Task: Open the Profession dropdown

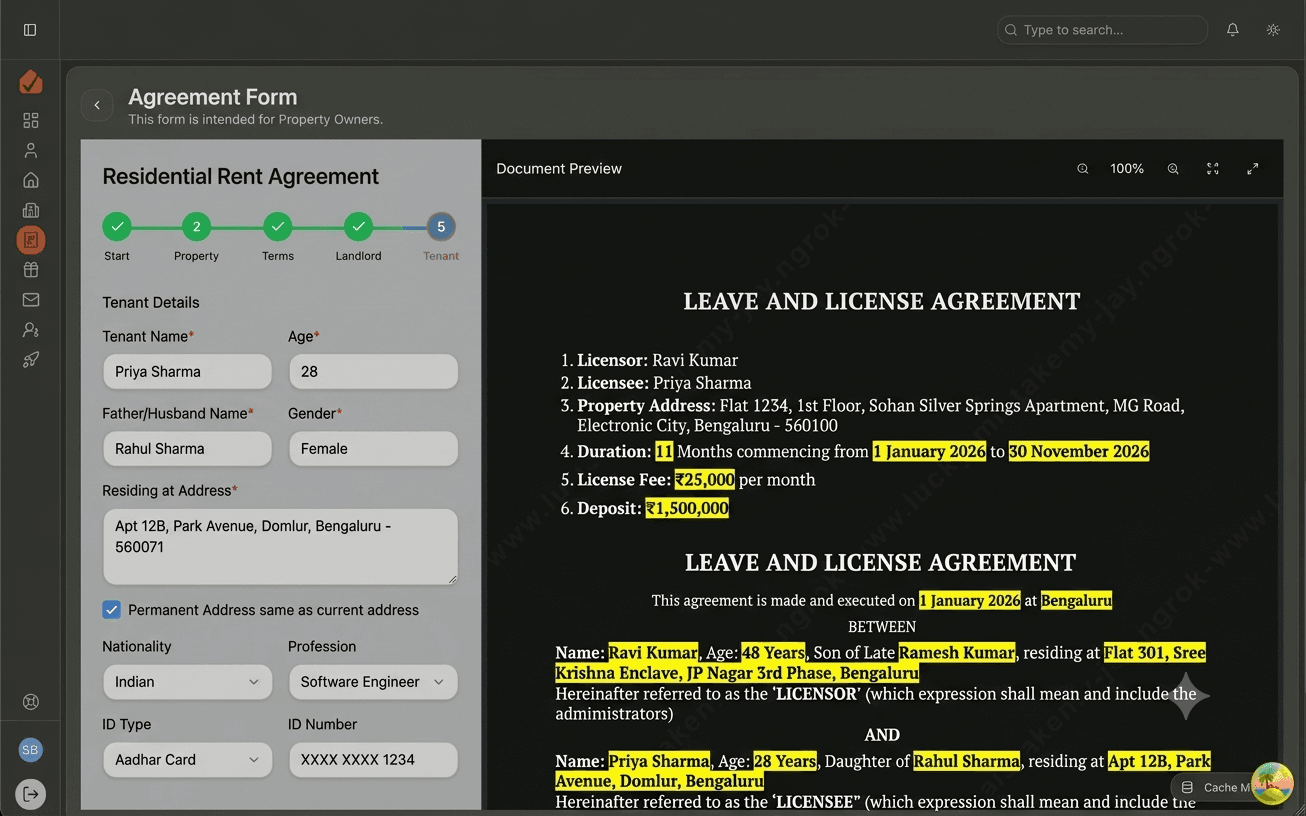Action: (373, 682)
